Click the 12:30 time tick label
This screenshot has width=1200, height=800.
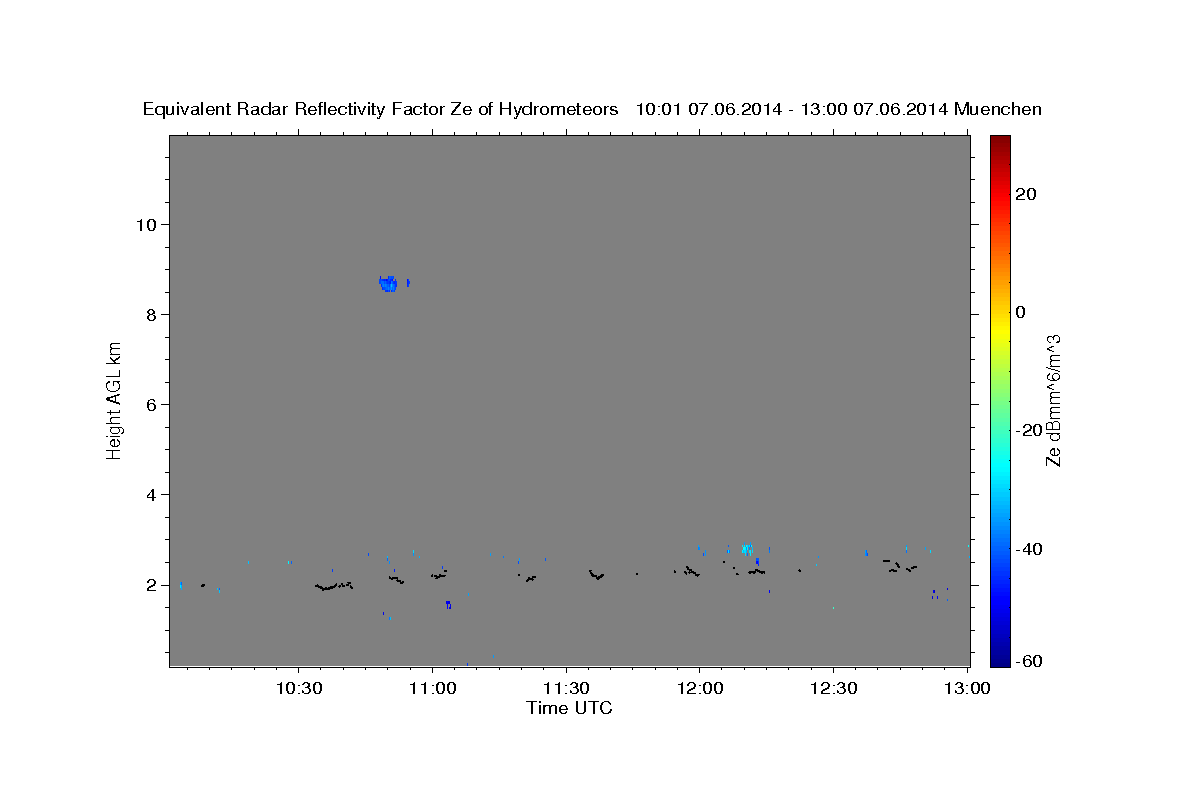click(x=833, y=688)
